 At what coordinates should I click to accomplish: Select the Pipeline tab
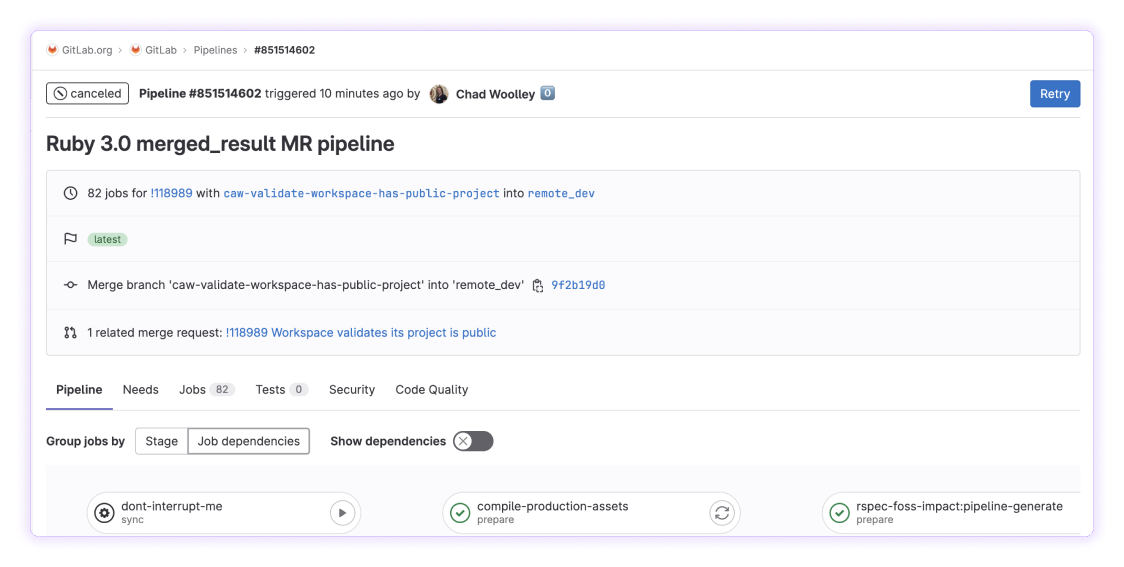[79, 389]
